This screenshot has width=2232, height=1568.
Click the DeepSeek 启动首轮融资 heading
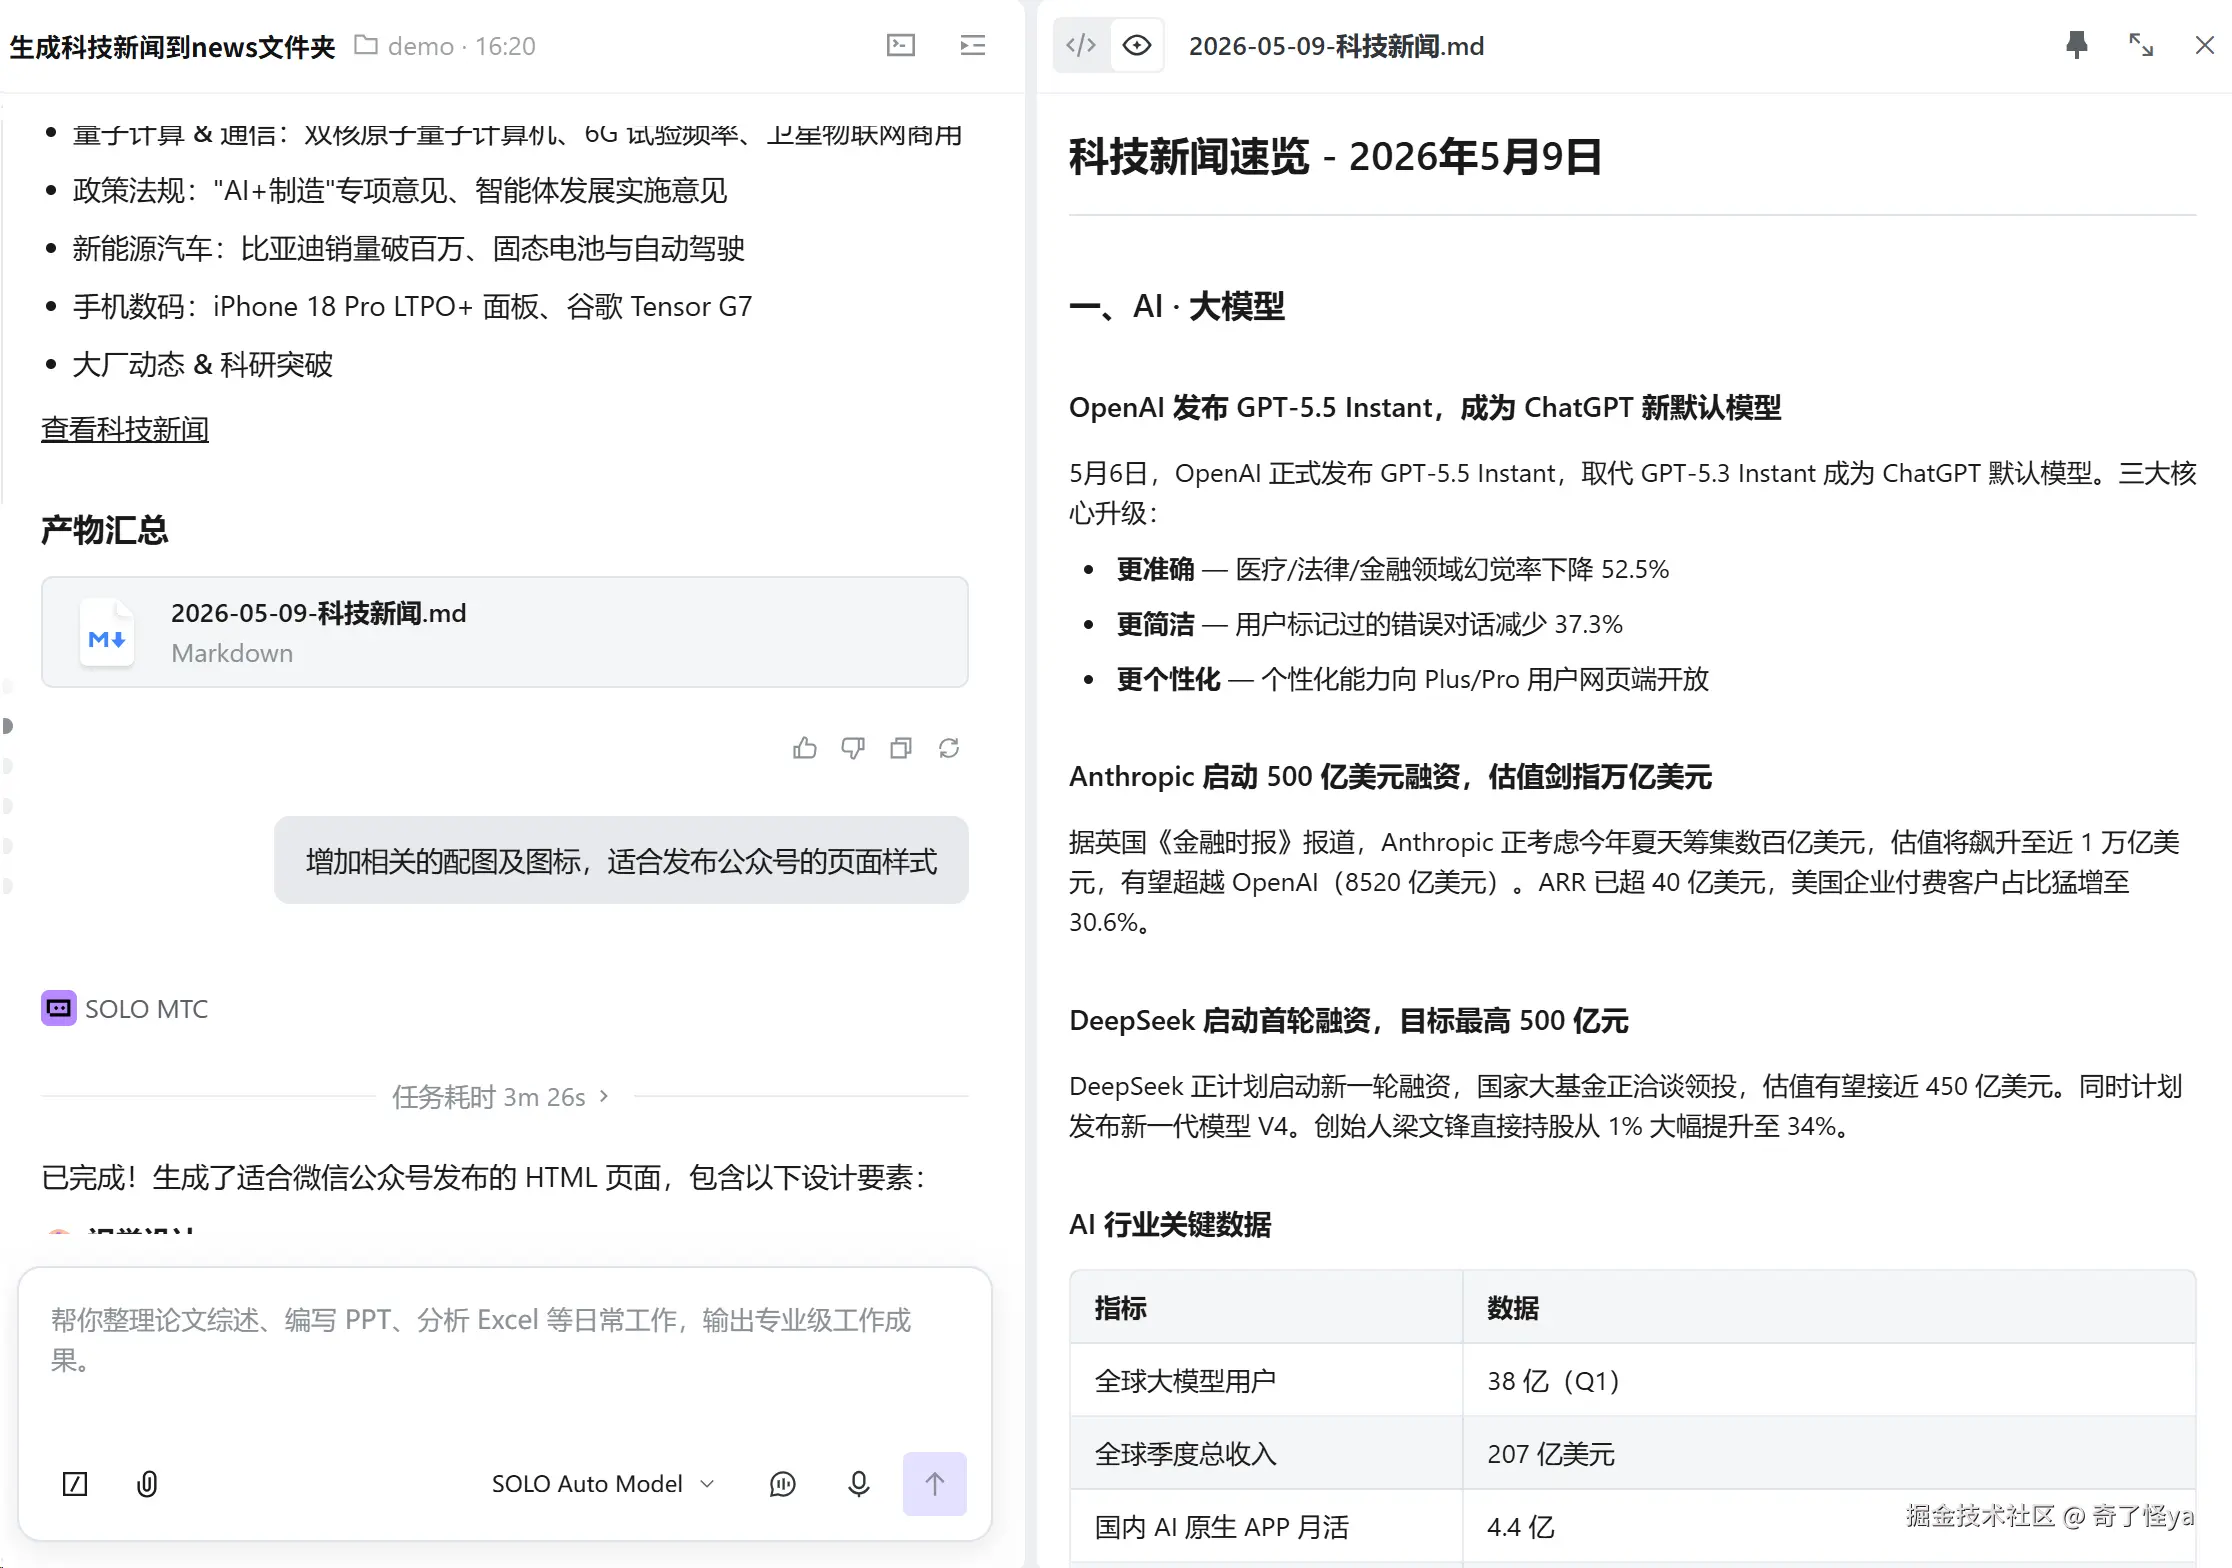(1349, 1020)
